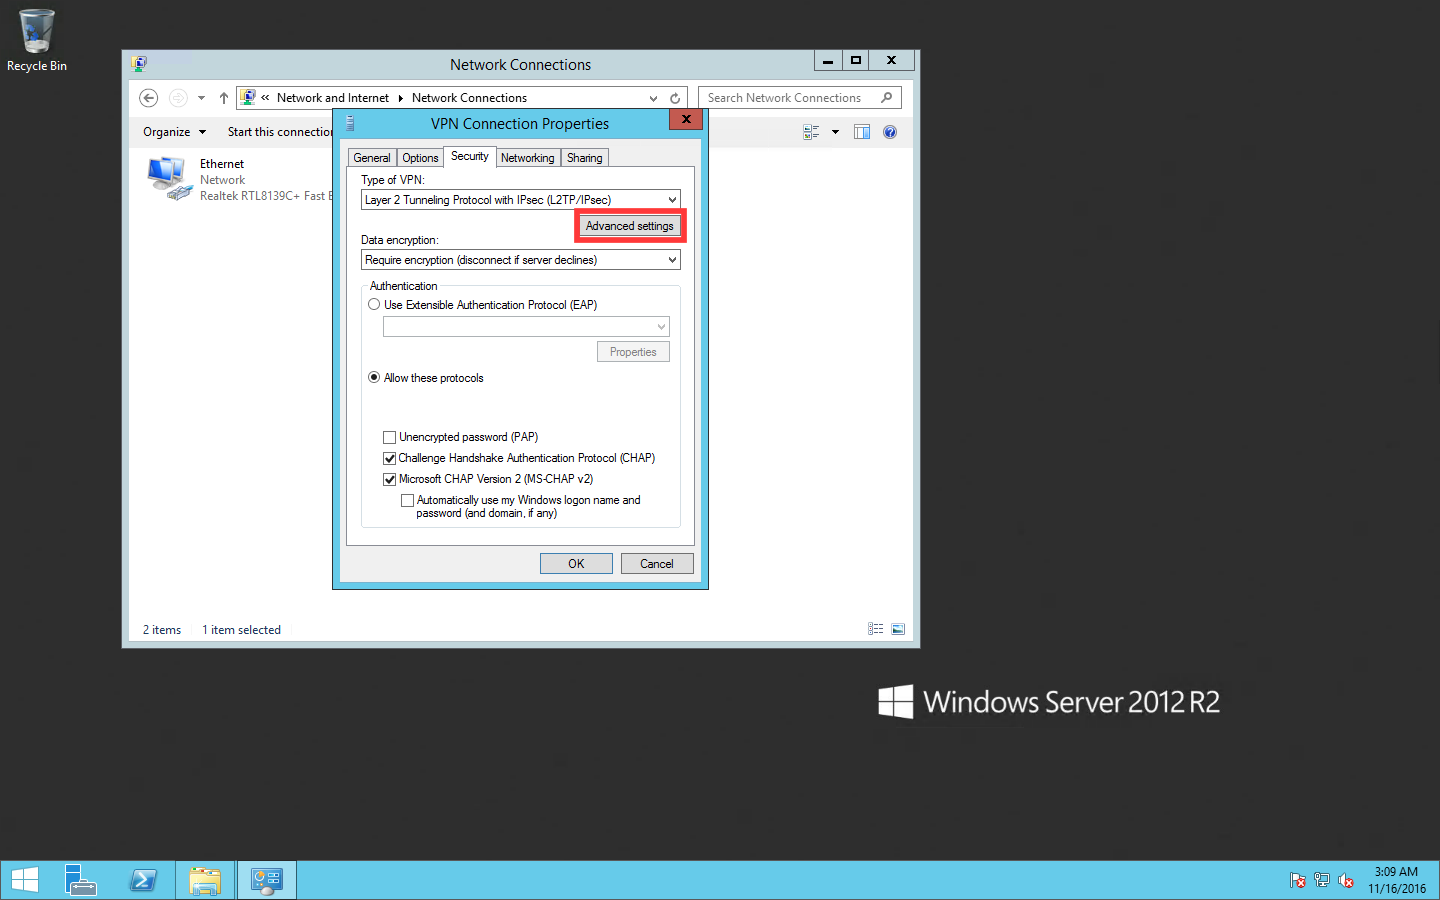
Task: Open File Explorer from the taskbar
Action: click(205, 880)
